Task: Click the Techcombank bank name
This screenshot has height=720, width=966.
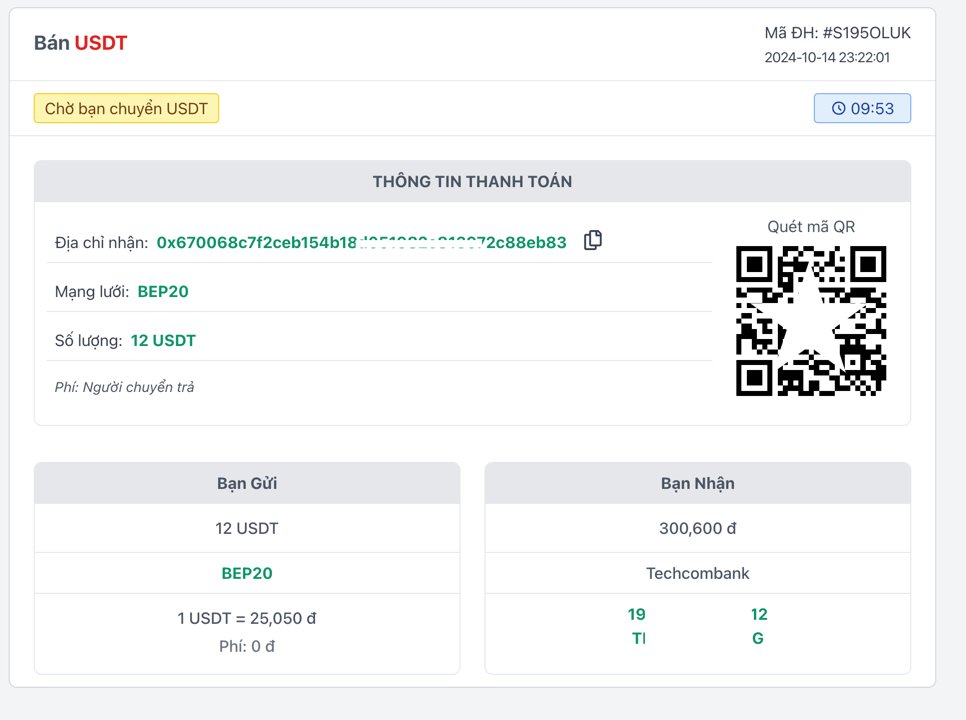Action: (697, 573)
